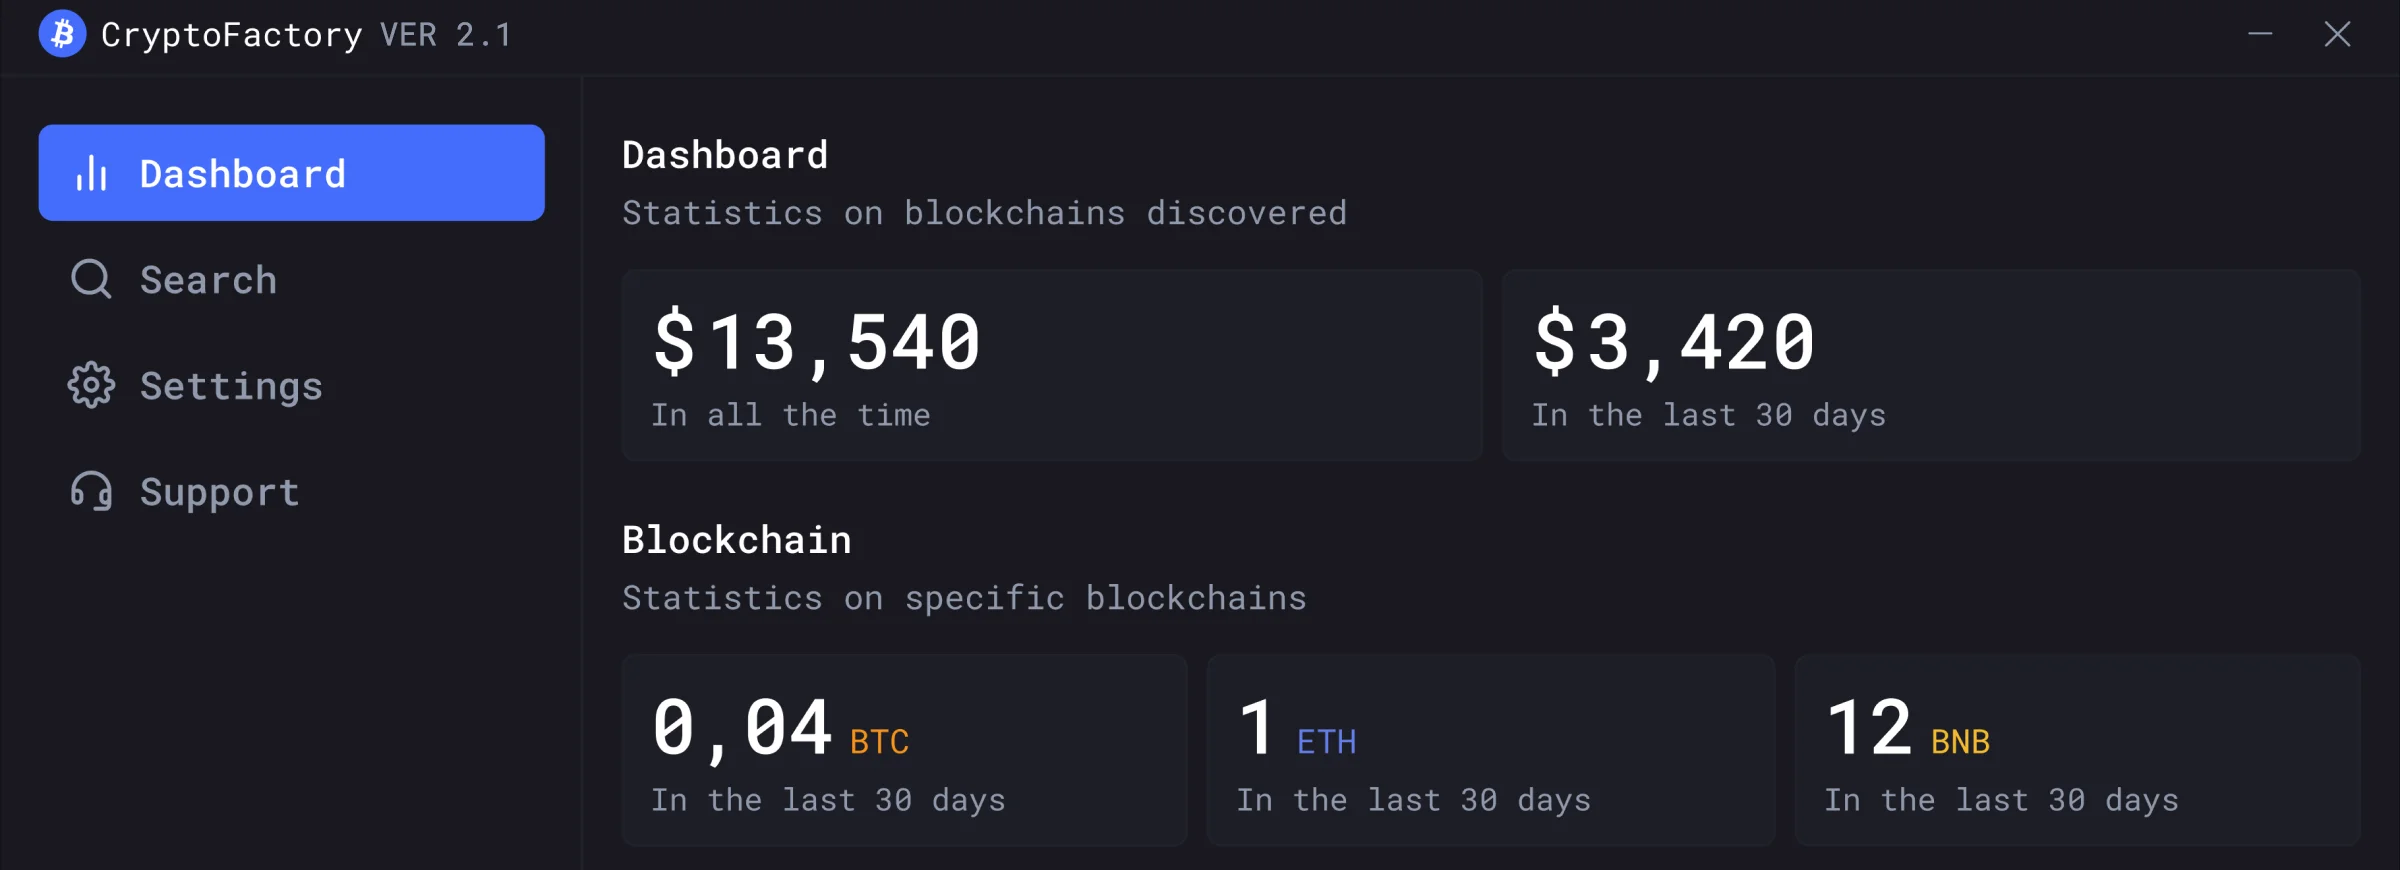Select the highlighted Dashboard navigation item

click(x=290, y=173)
